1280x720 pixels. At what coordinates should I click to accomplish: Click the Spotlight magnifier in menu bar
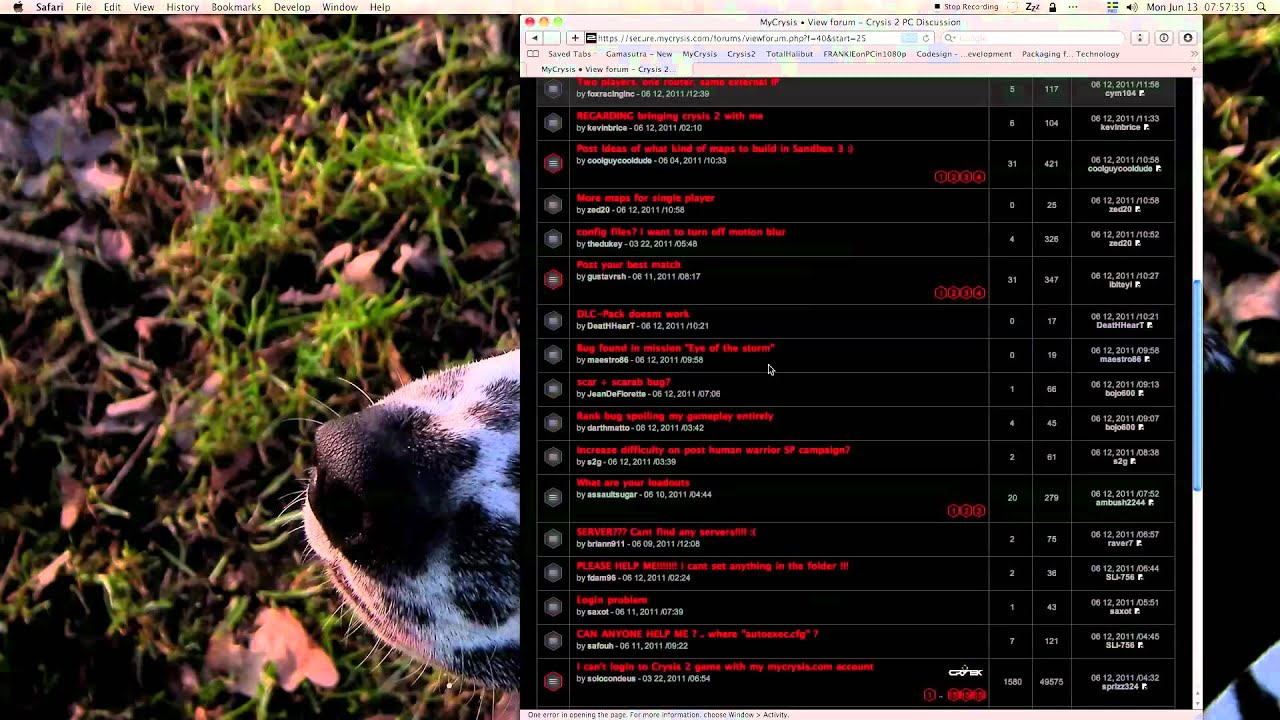coord(1261,7)
